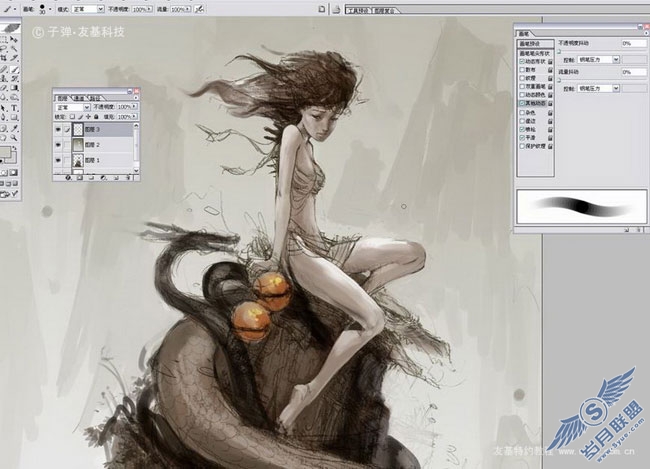Screen dimensions: 650x469
Task: Enable 杂色 noise checkbox
Action: [522, 113]
